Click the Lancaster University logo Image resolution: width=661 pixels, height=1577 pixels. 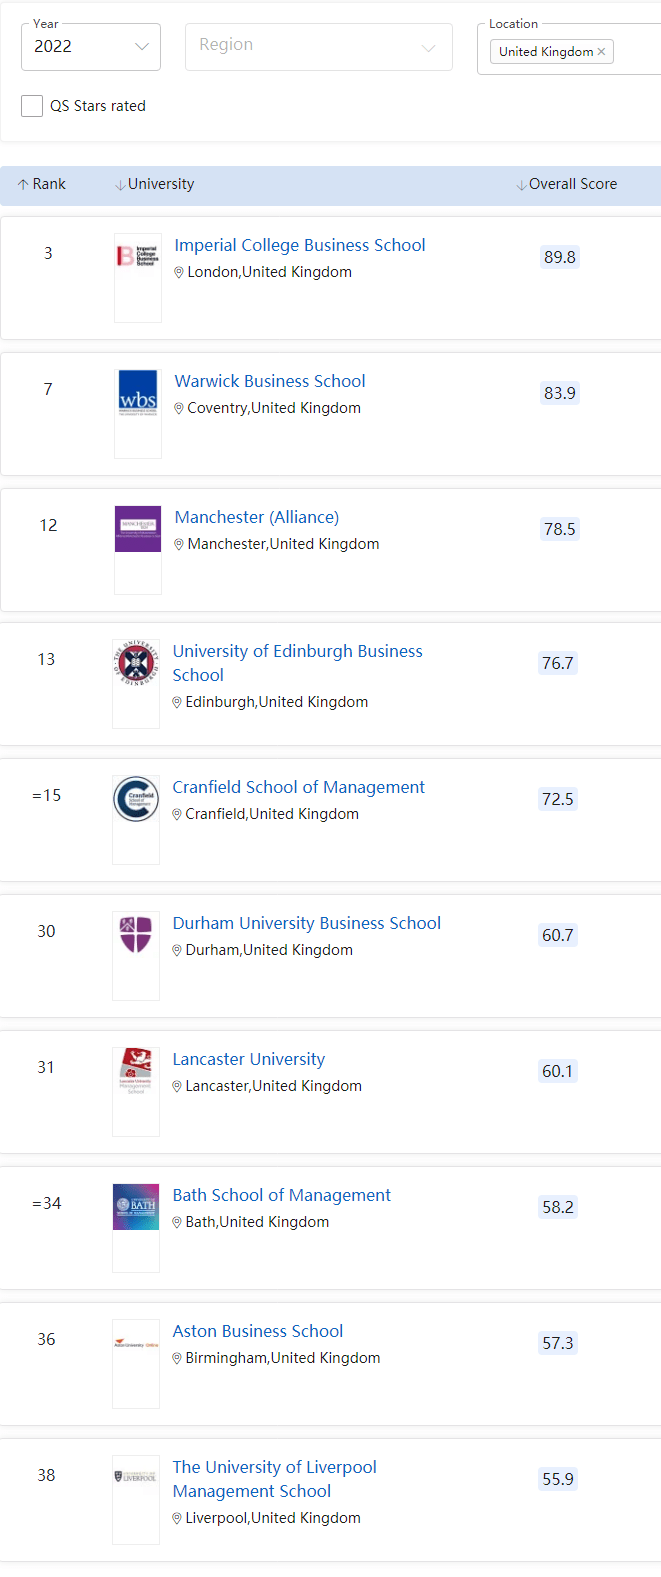click(x=136, y=1071)
